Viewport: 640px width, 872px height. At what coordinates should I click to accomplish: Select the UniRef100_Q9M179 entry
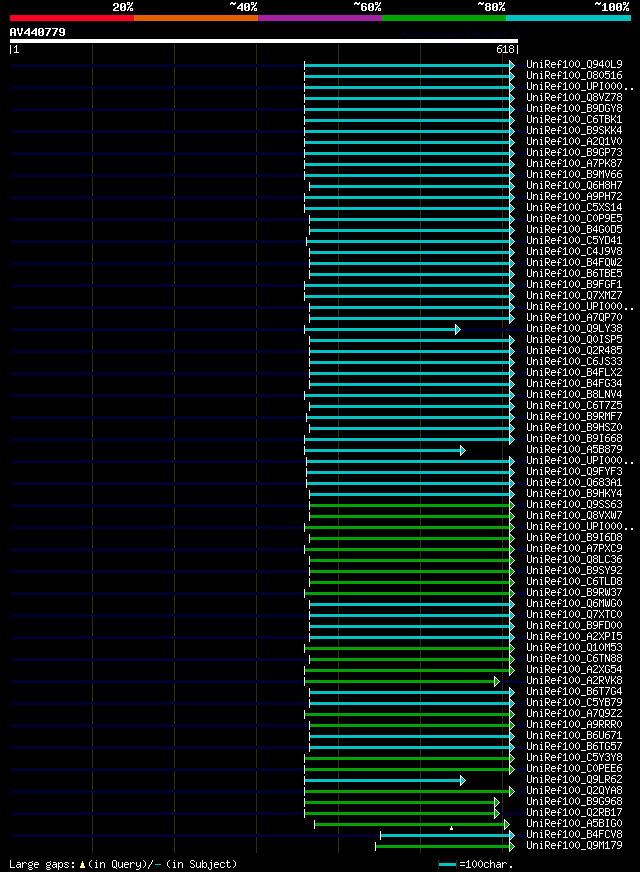point(574,846)
